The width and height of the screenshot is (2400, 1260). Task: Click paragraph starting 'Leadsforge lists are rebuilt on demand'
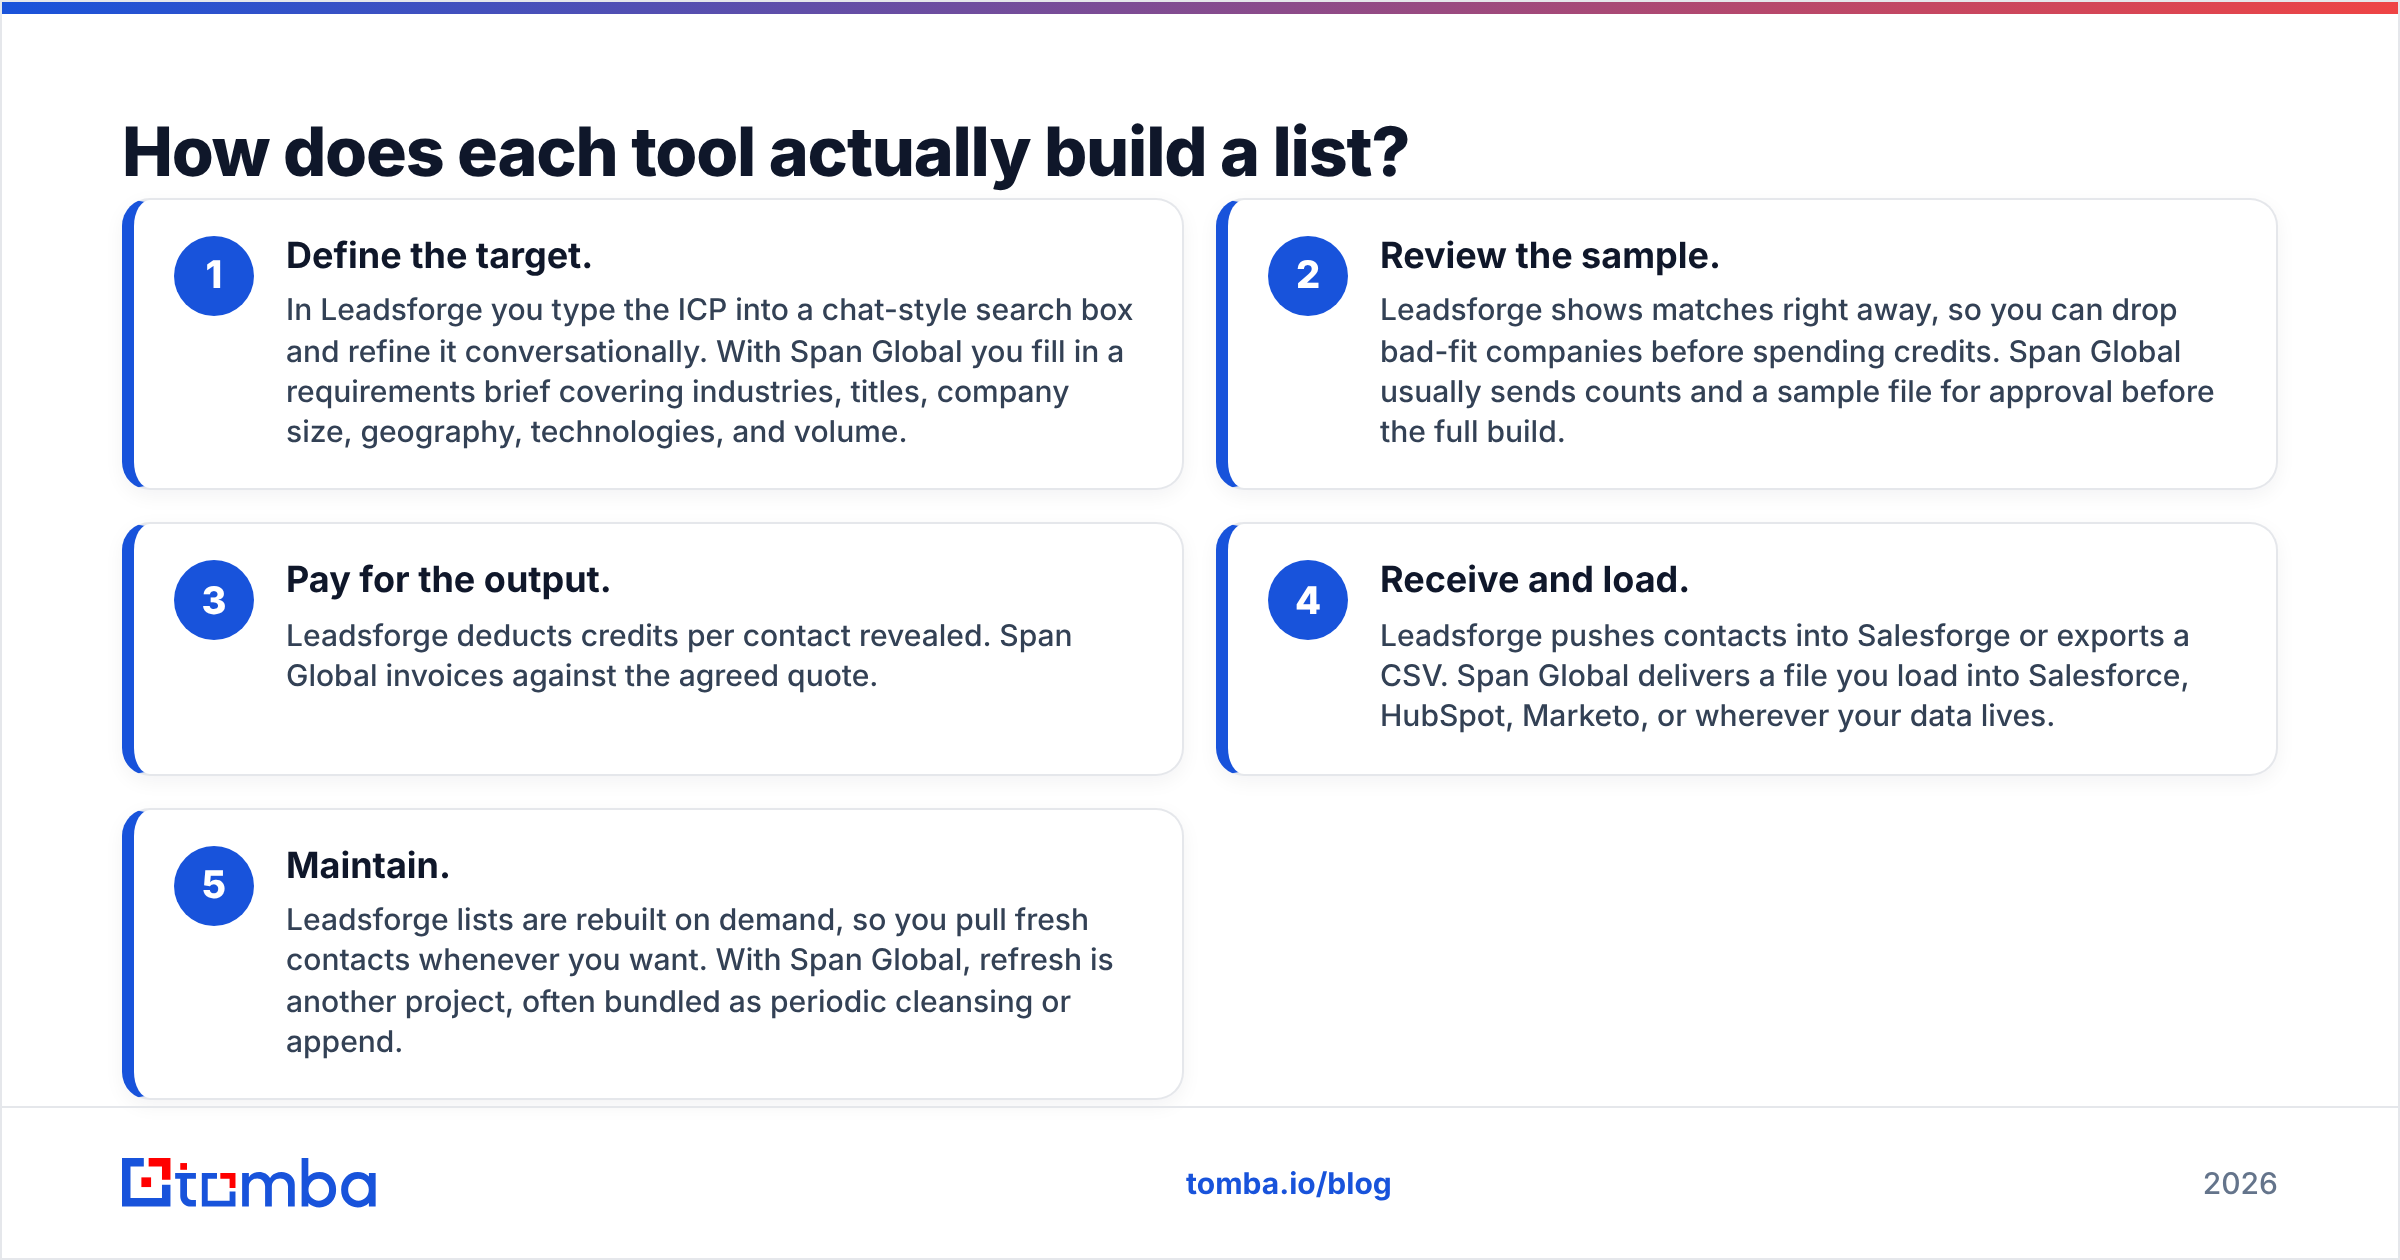[x=699, y=981]
